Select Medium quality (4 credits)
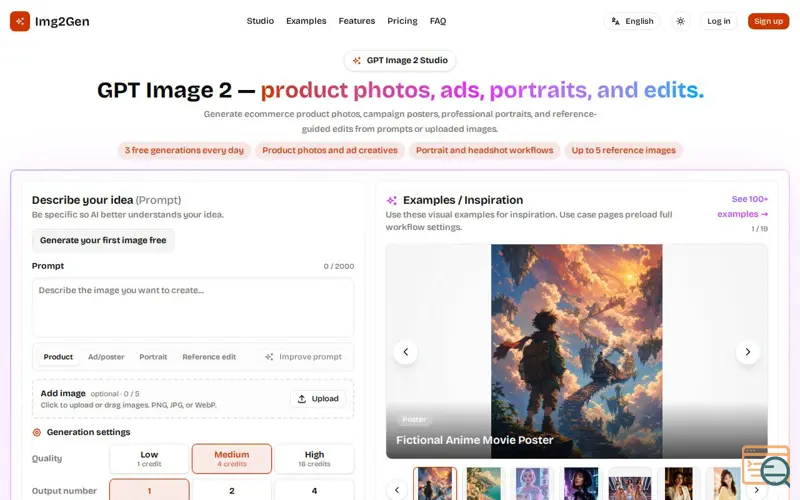The height and width of the screenshot is (500, 800). click(232, 458)
